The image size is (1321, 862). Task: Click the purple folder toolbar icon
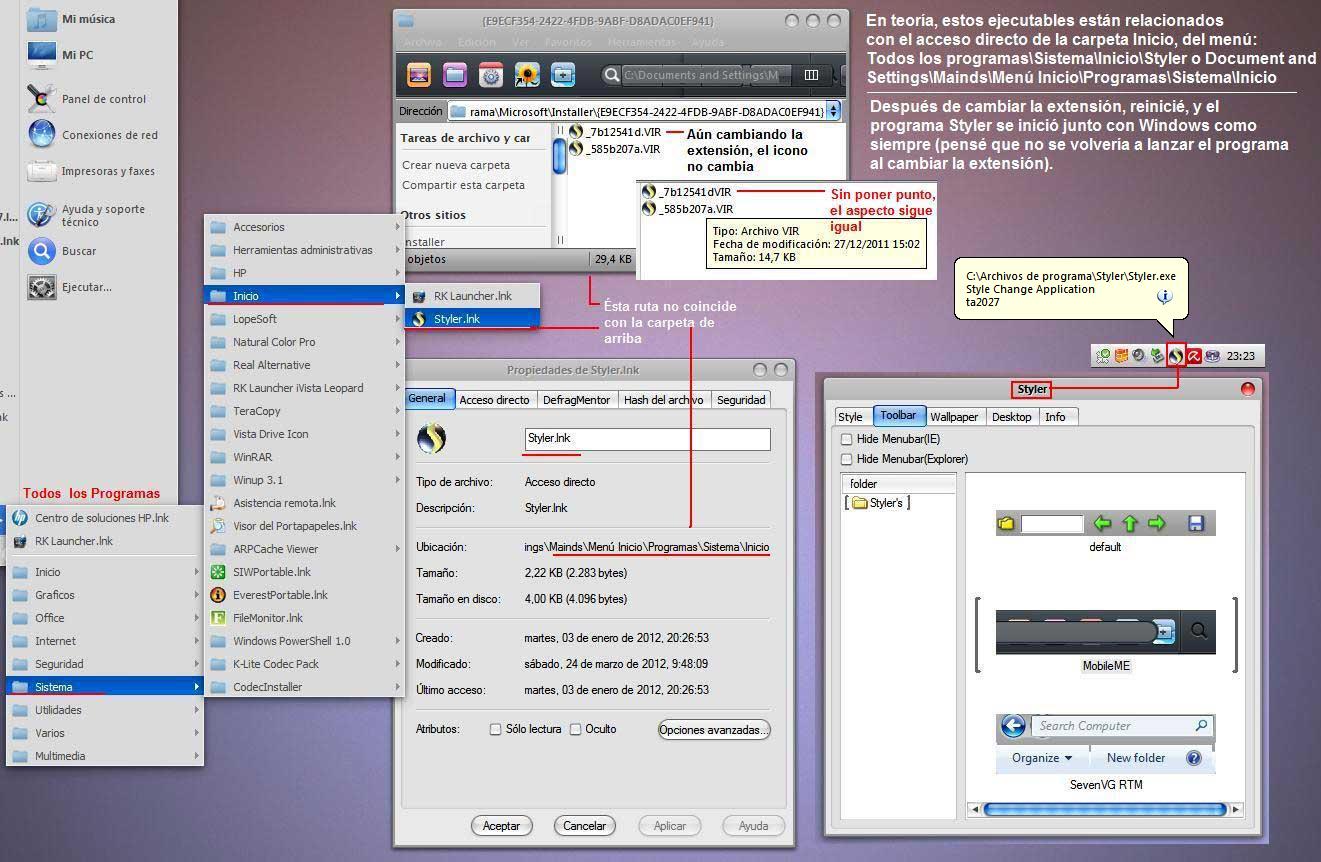click(455, 75)
